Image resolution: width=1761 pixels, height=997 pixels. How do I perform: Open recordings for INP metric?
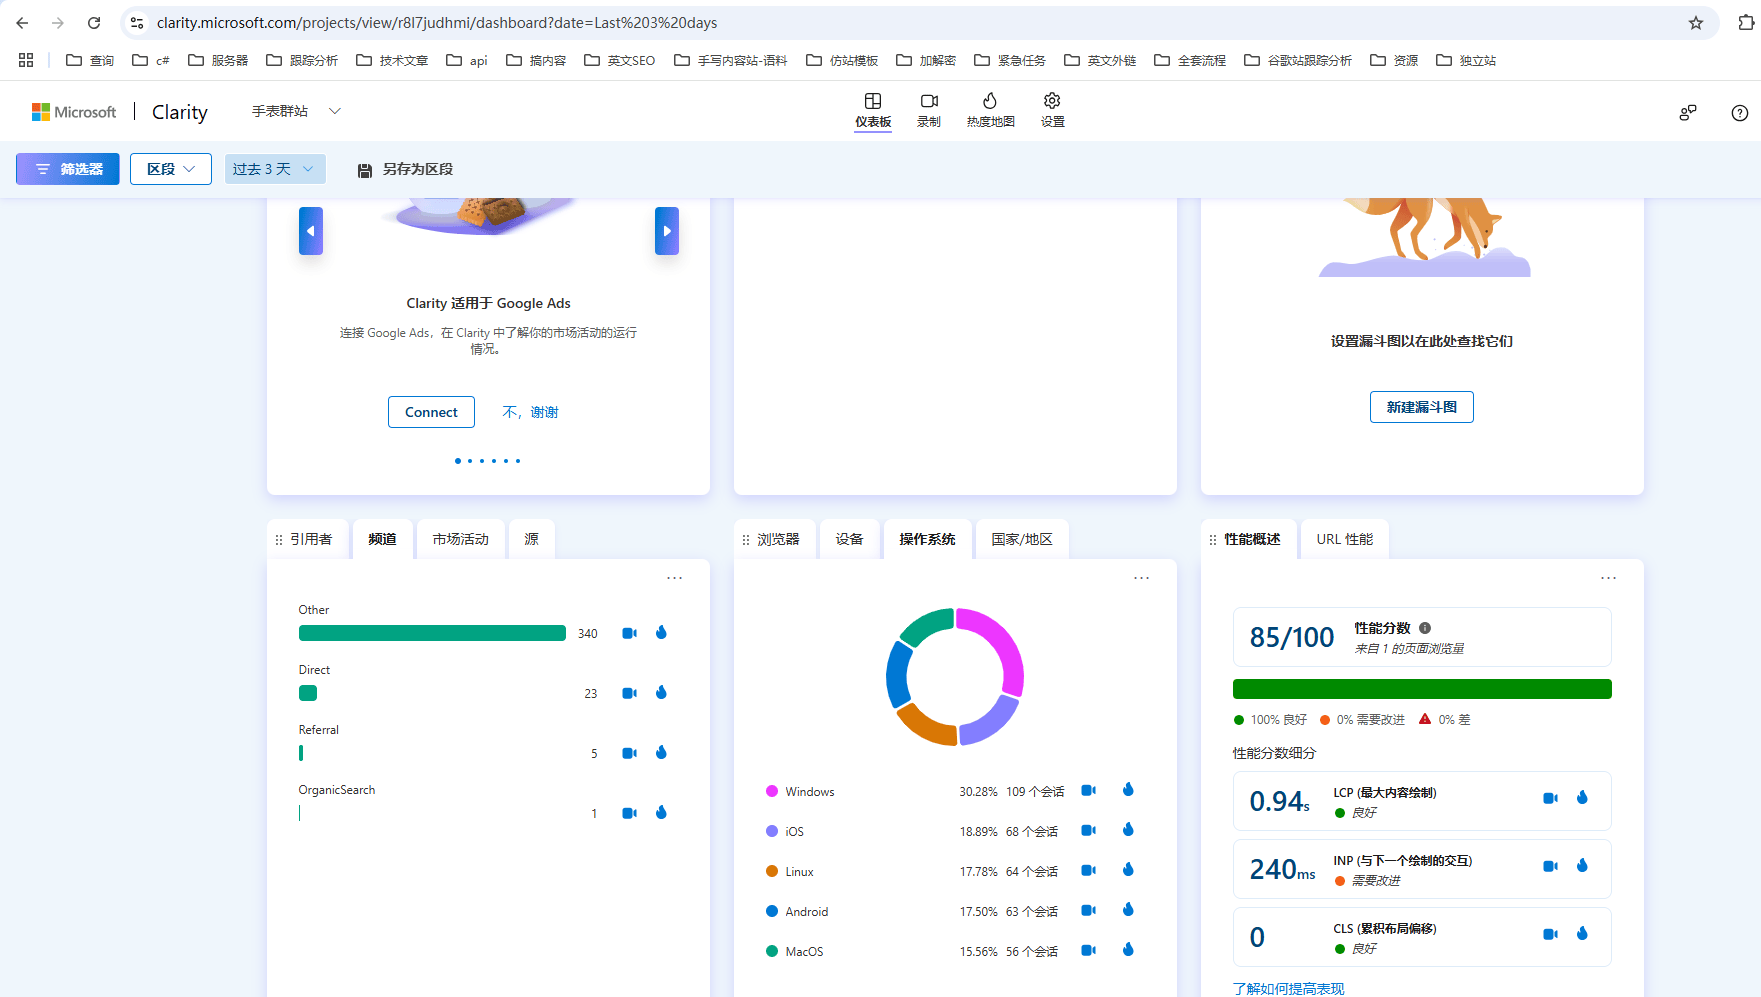click(x=1550, y=866)
